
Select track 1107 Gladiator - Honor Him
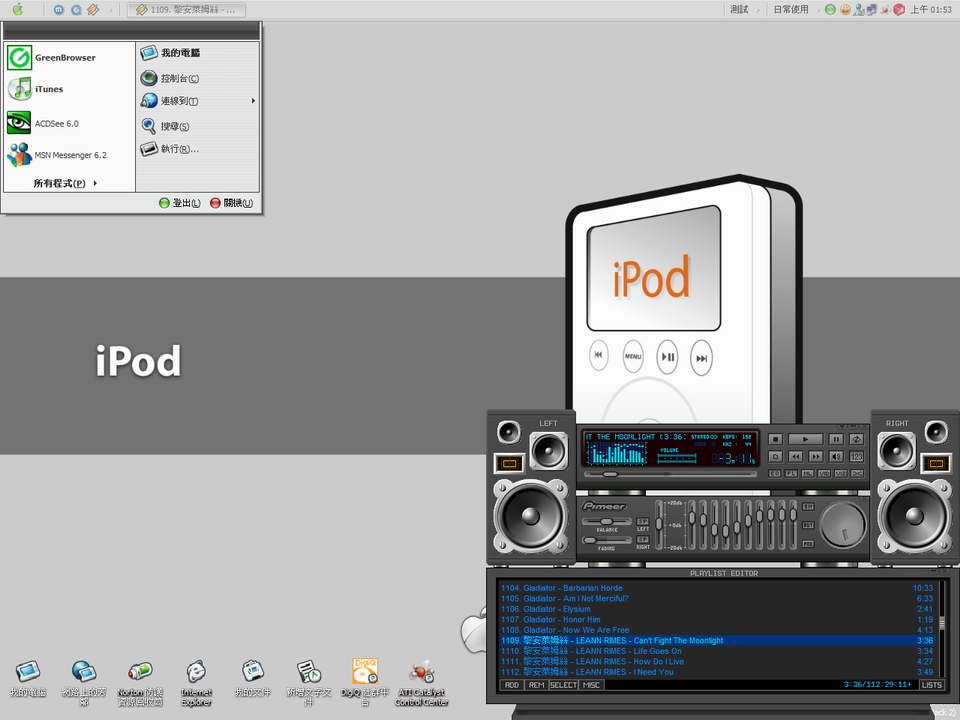pos(716,619)
